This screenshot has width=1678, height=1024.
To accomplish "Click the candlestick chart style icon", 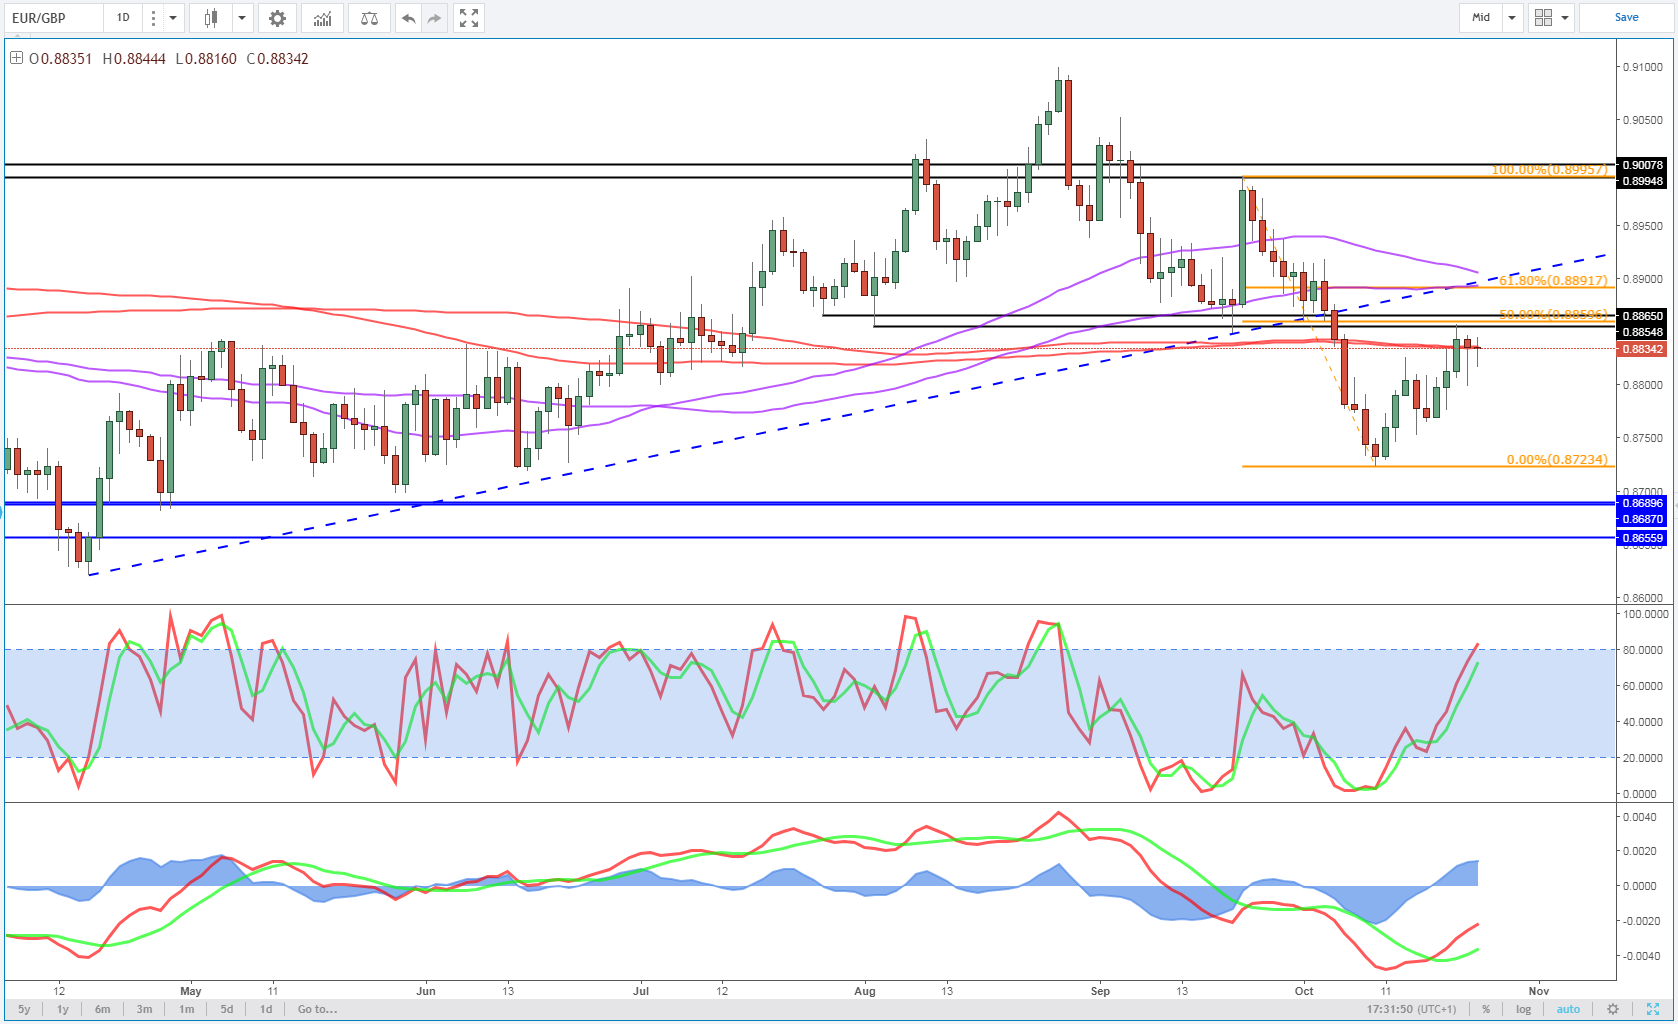I will 210,18.
